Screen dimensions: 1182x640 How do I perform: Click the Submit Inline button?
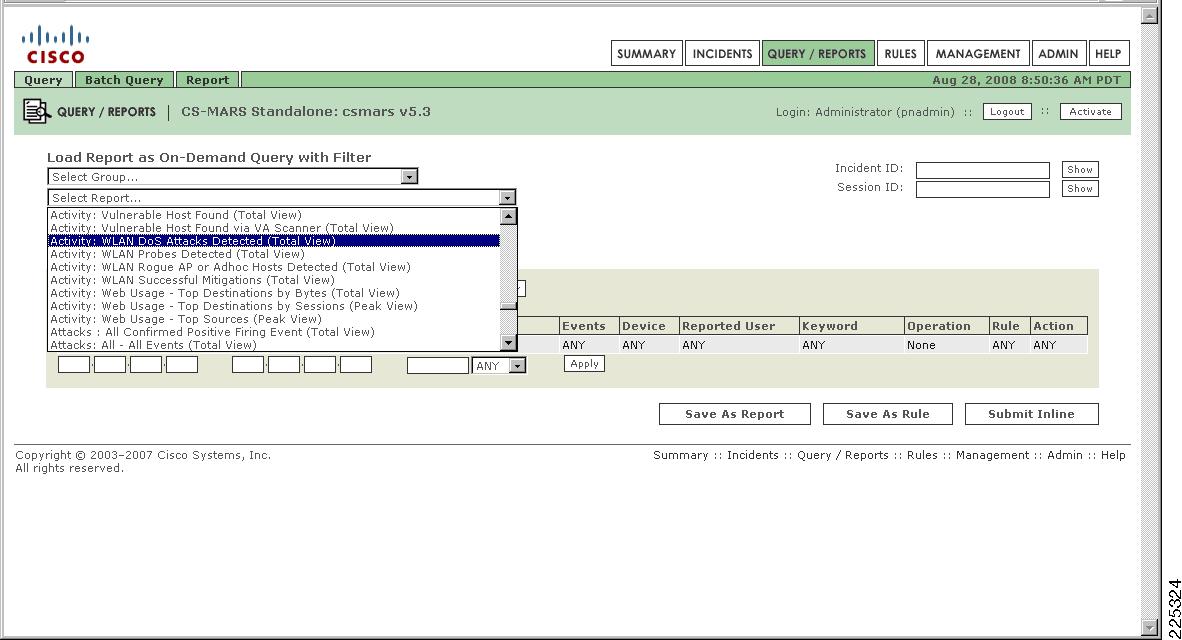[x=1031, y=414]
